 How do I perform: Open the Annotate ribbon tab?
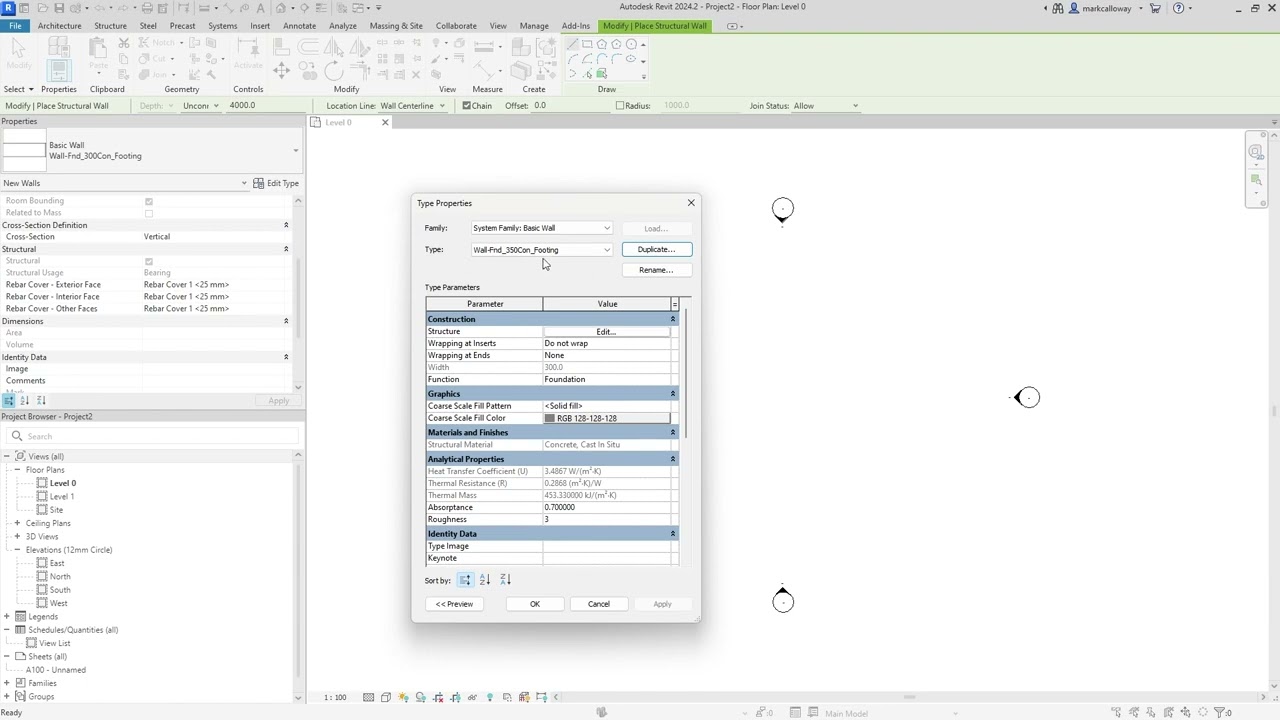pos(299,26)
